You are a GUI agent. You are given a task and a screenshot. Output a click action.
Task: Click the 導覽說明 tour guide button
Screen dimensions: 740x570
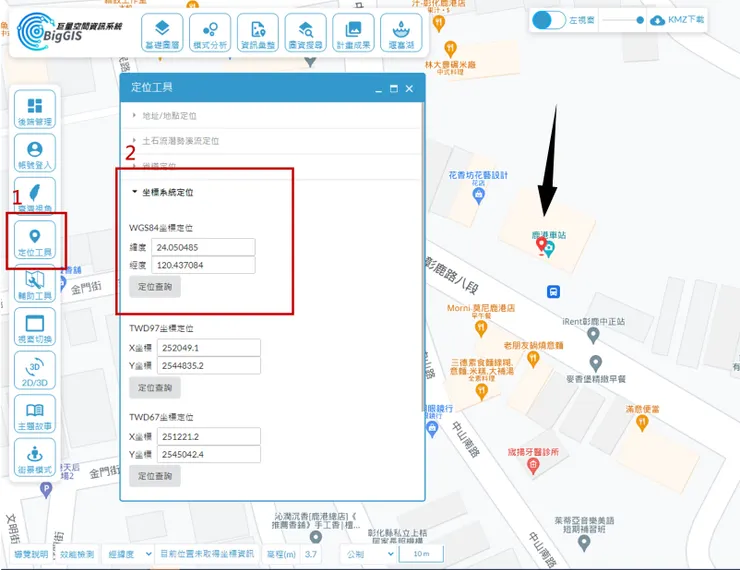coord(31,554)
